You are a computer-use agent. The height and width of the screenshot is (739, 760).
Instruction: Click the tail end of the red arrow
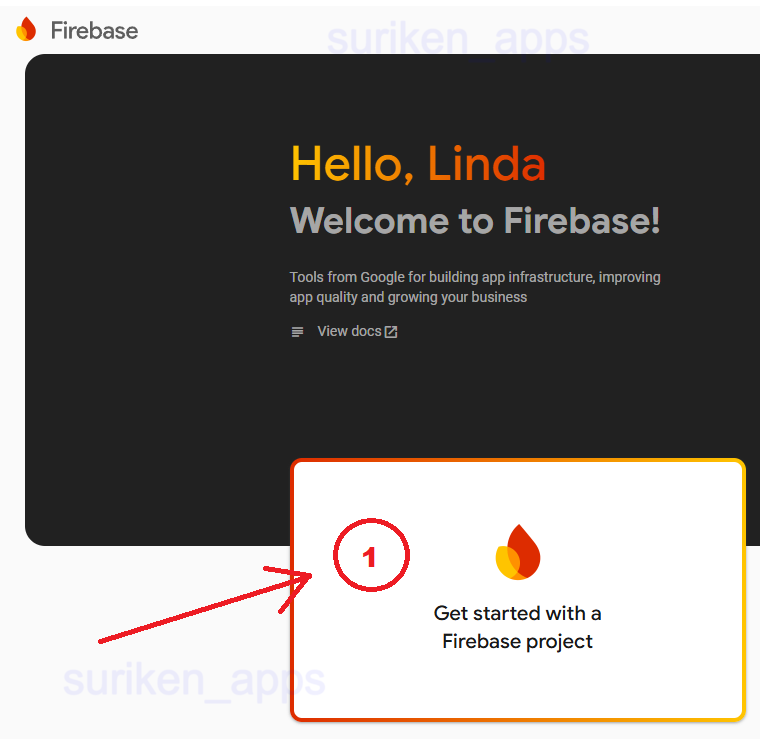pyautogui.click(x=102, y=639)
